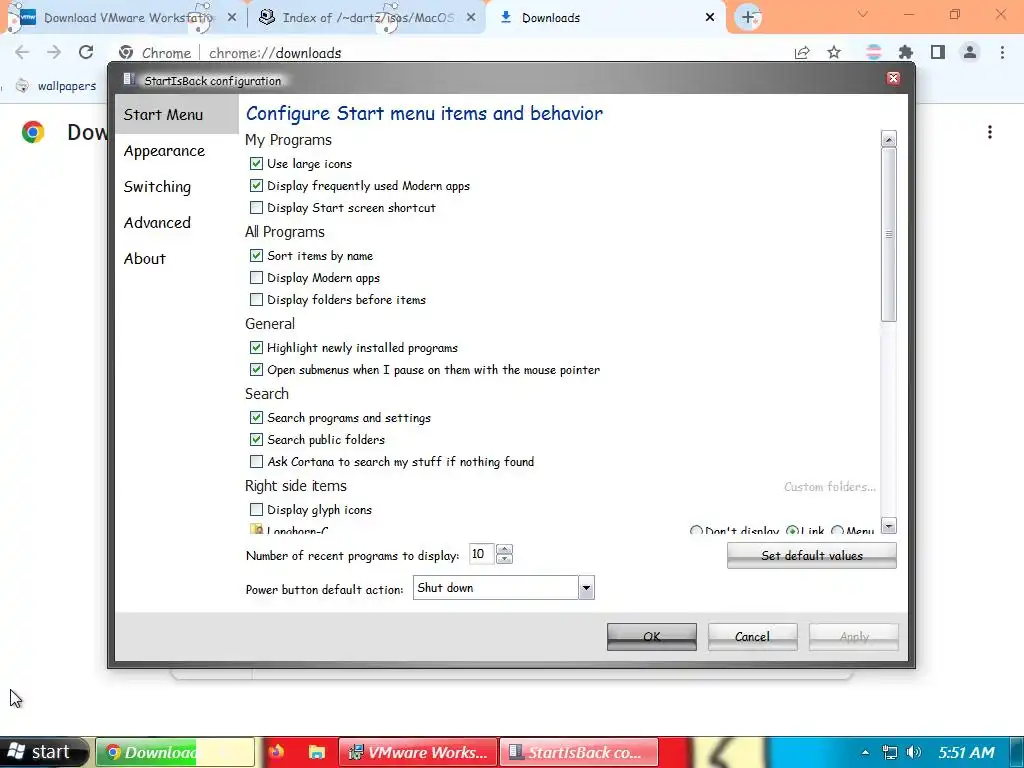
Task: Toggle Sort items by name checkbox
Action: [x=256, y=255]
